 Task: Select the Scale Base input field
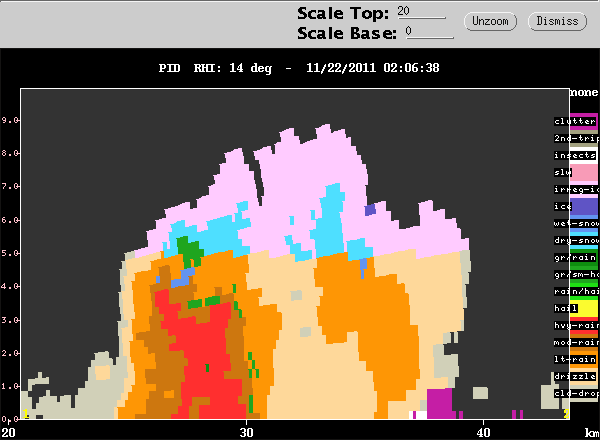(429, 31)
